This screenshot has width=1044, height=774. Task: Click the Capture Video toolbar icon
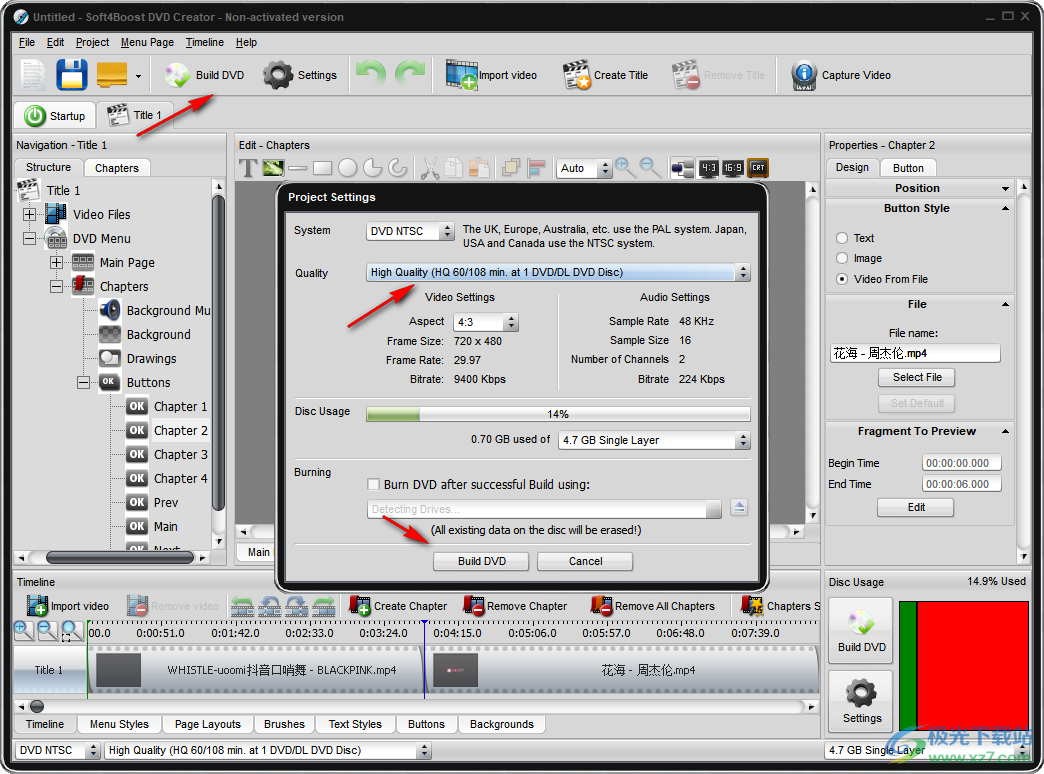[841, 75]
